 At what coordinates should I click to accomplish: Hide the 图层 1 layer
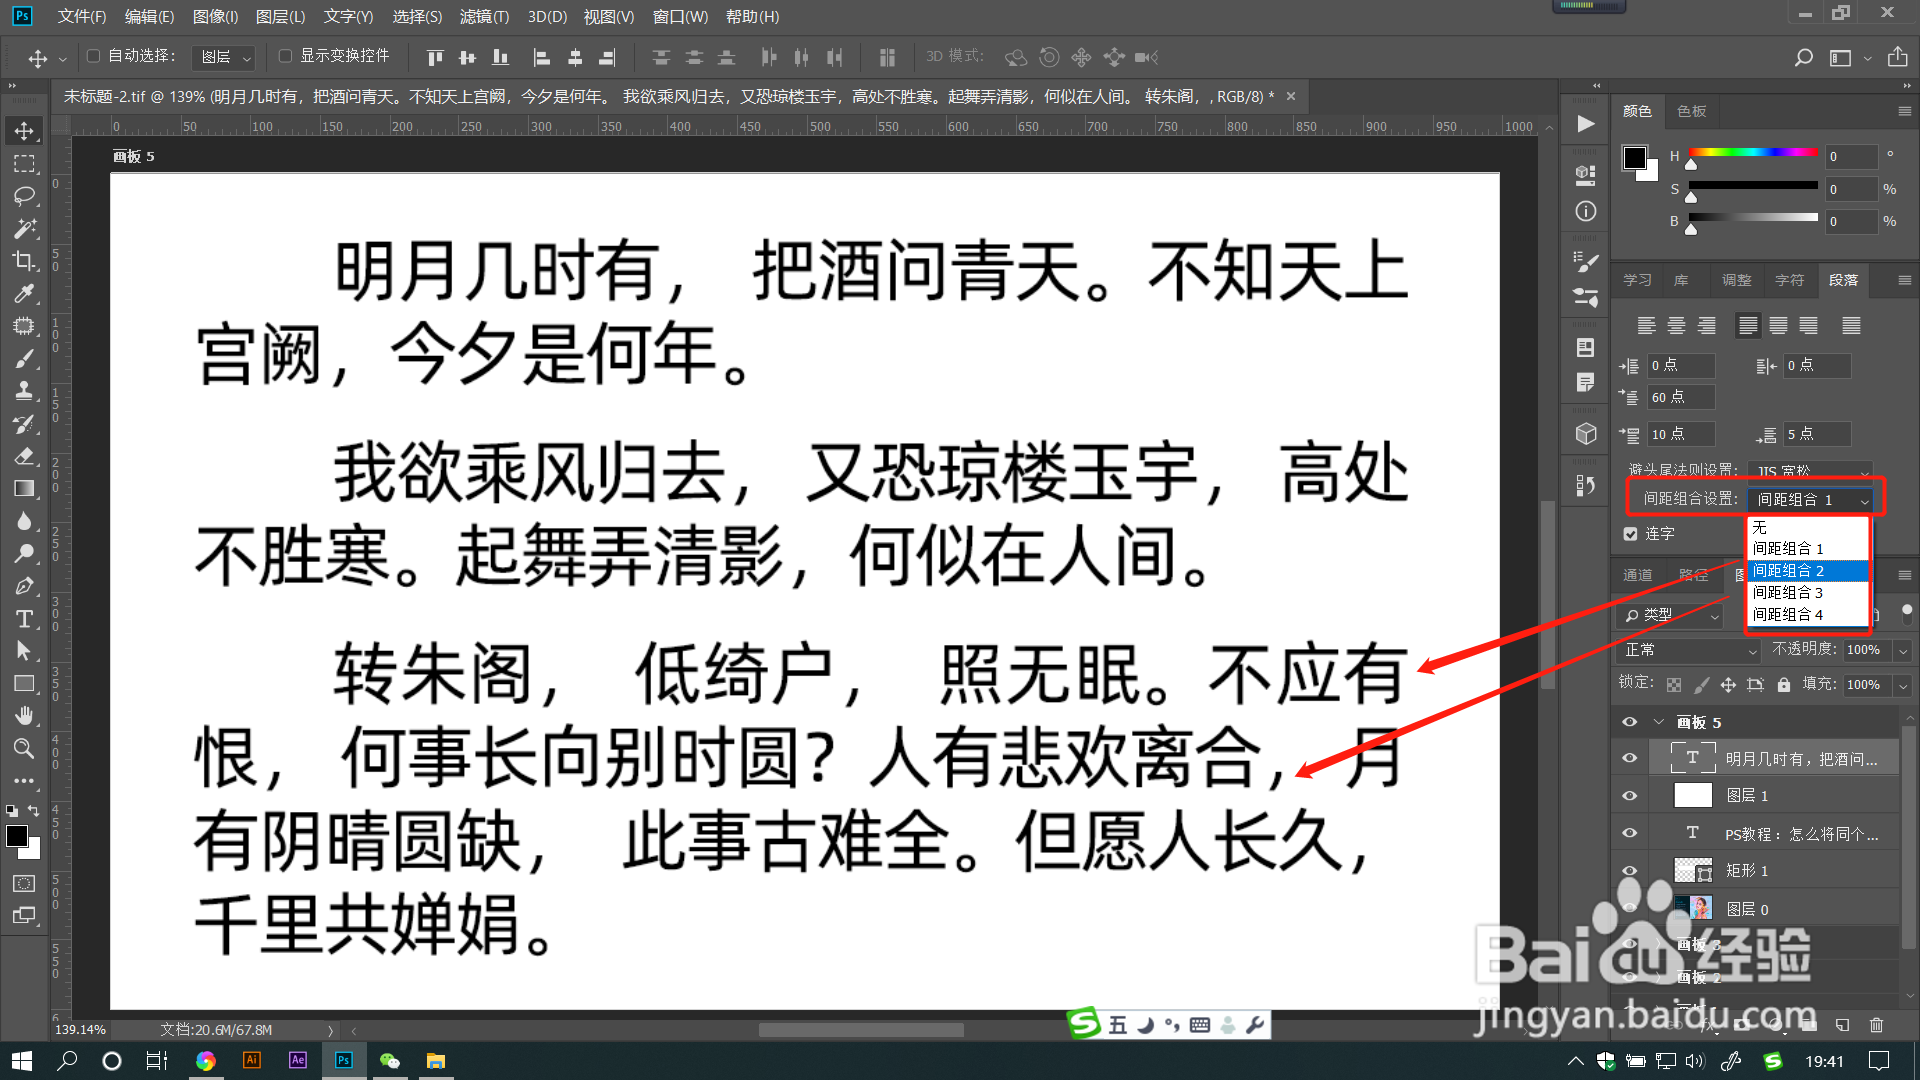tap(1629, 796)
